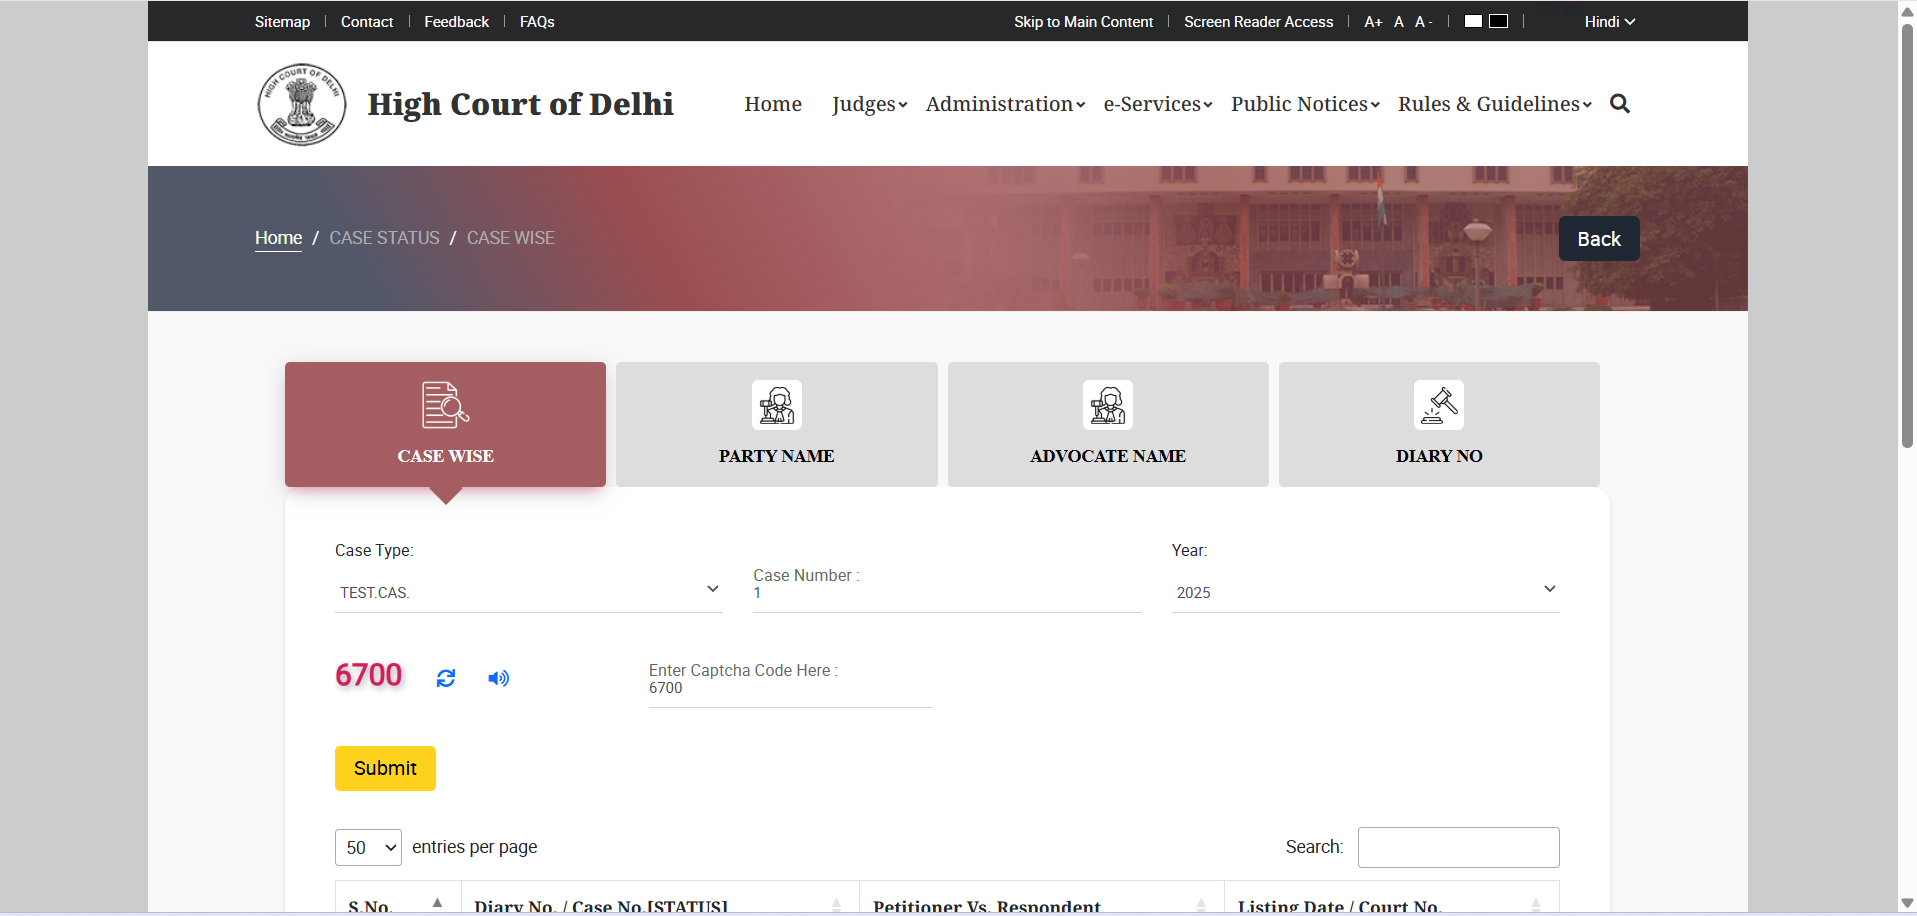Select the Diary No gavel icon
1917x916 pixels.
tap(1438, 405)
